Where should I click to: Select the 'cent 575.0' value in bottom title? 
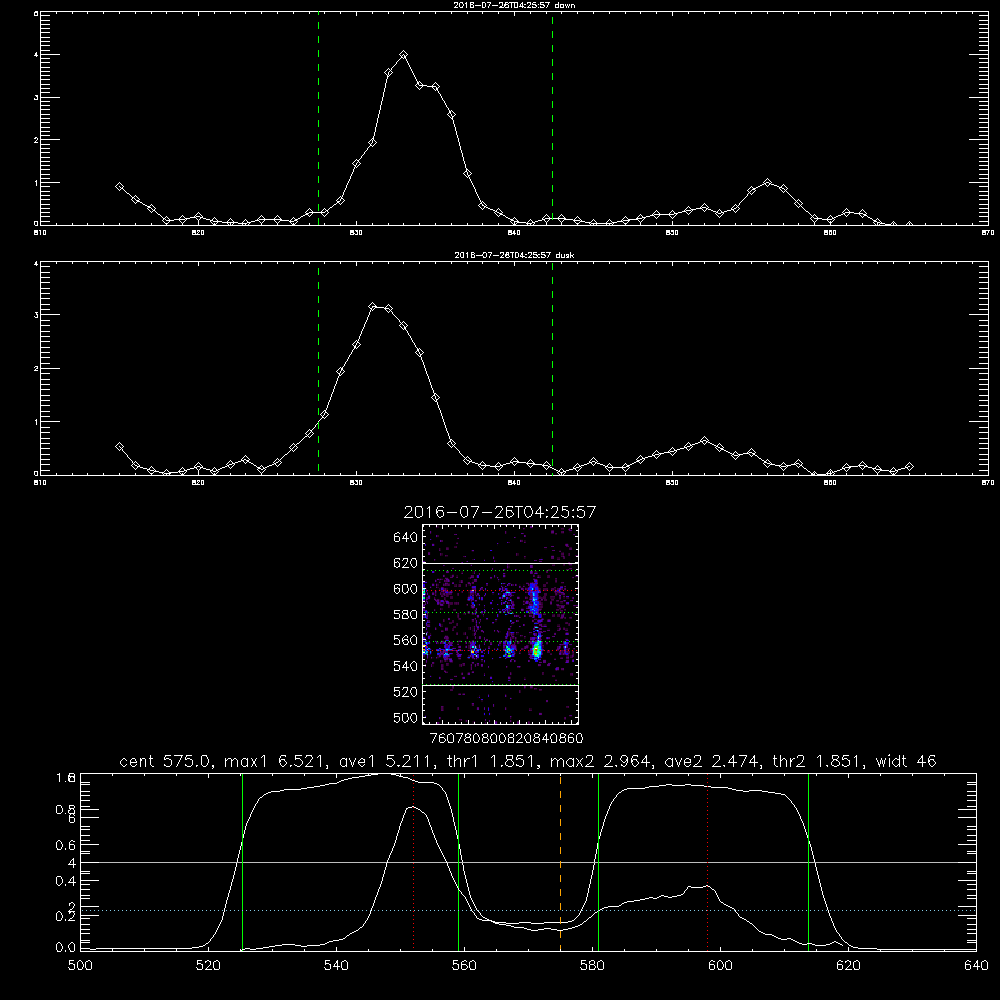click(166, 761)
